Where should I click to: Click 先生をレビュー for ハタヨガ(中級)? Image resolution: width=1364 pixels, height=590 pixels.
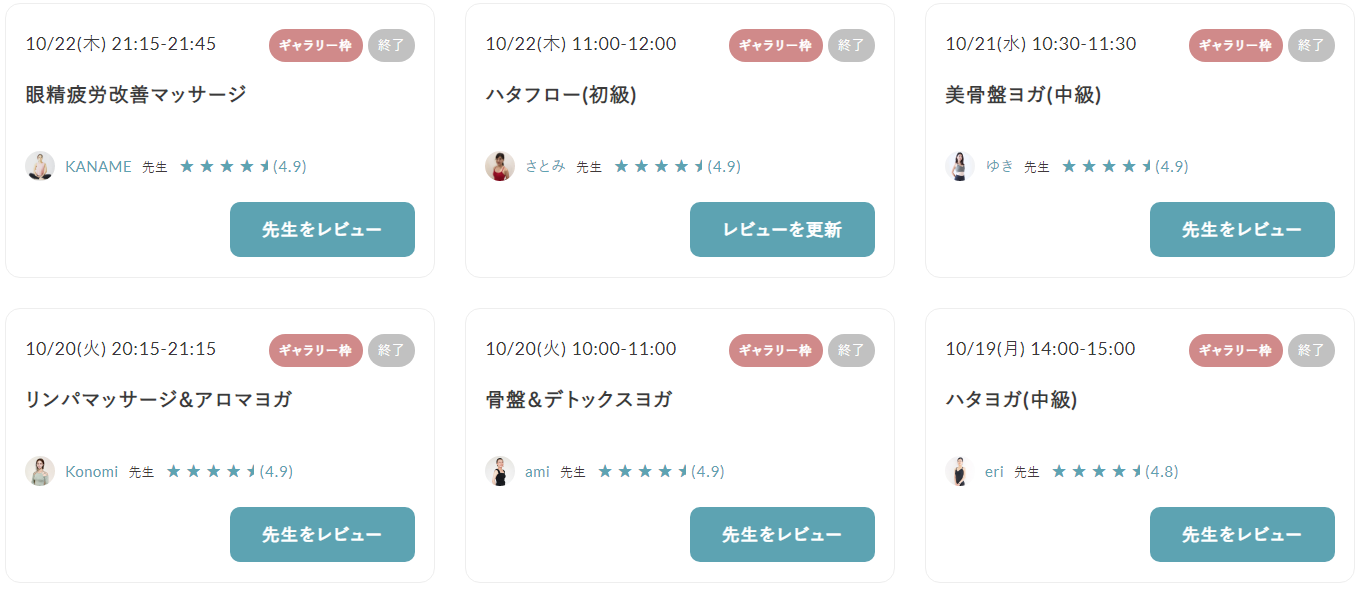pyautogui.click(x=1242, y=534)
